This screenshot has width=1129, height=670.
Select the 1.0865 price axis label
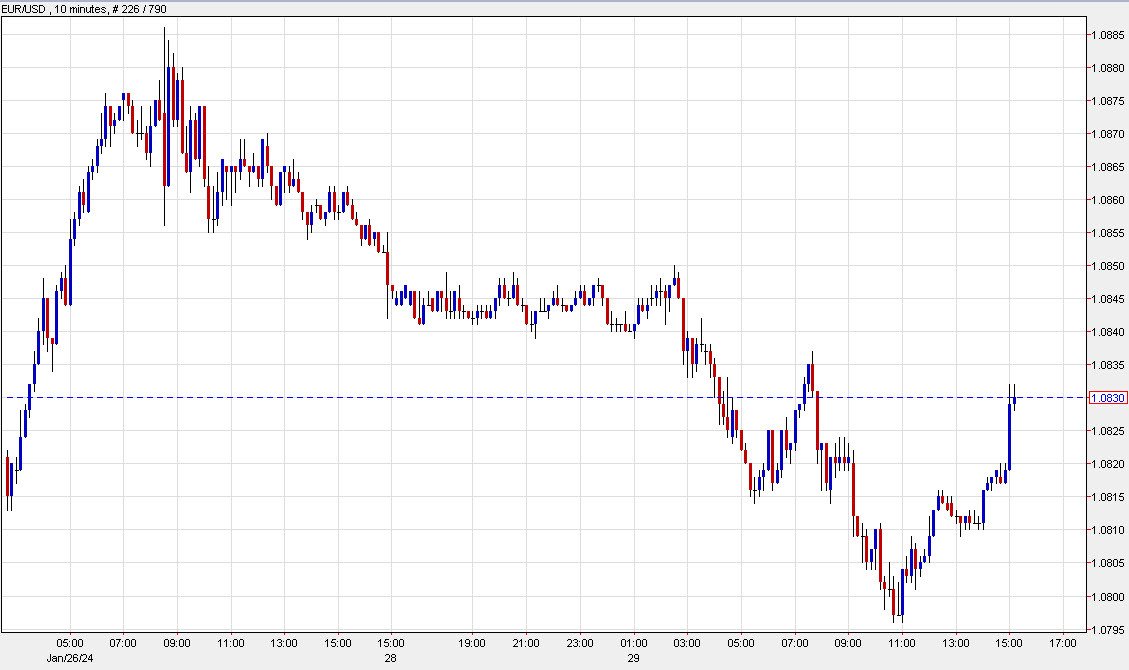pos(1107,167)
